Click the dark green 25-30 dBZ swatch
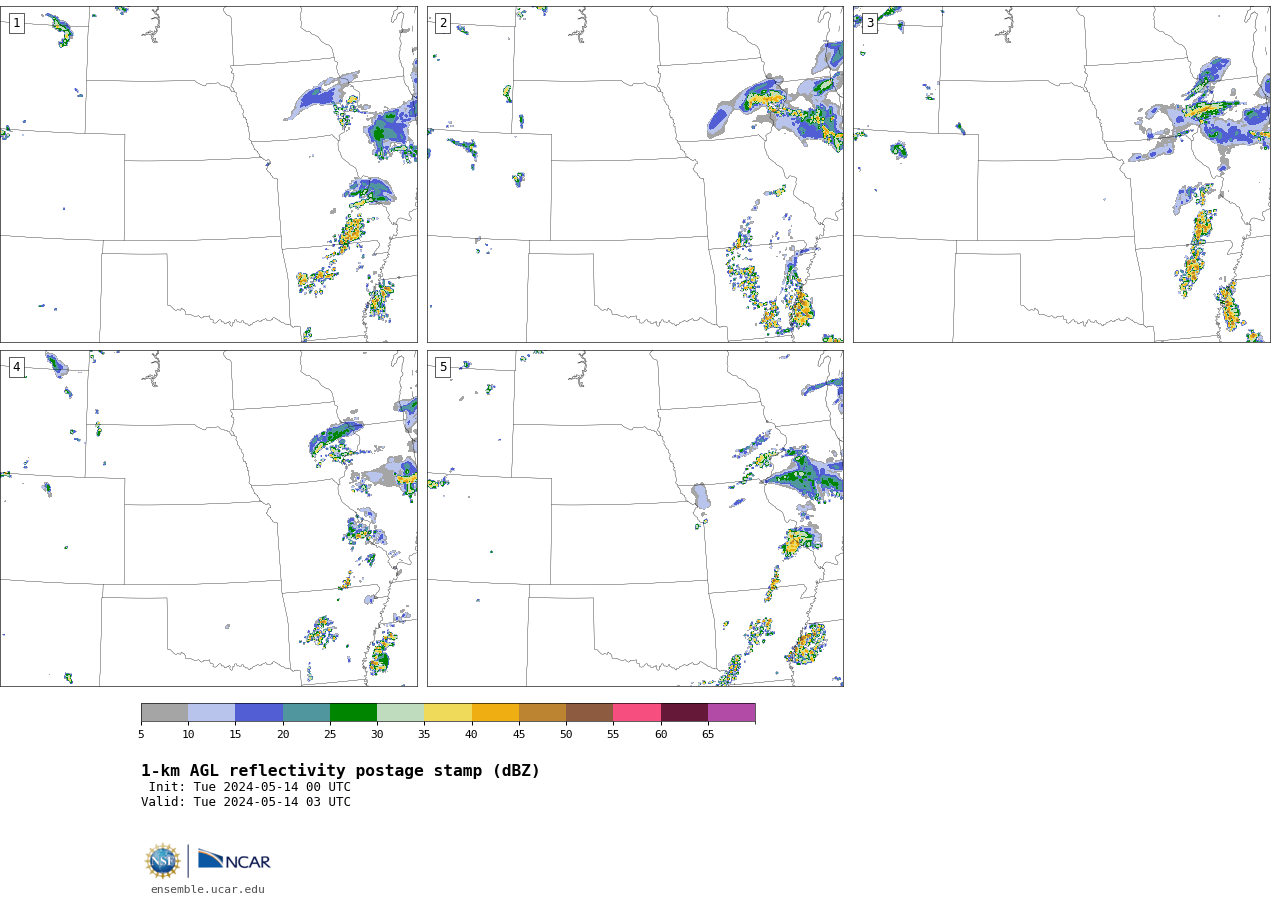This screenshot has height=901, width=1280. [x=353, y=712]
